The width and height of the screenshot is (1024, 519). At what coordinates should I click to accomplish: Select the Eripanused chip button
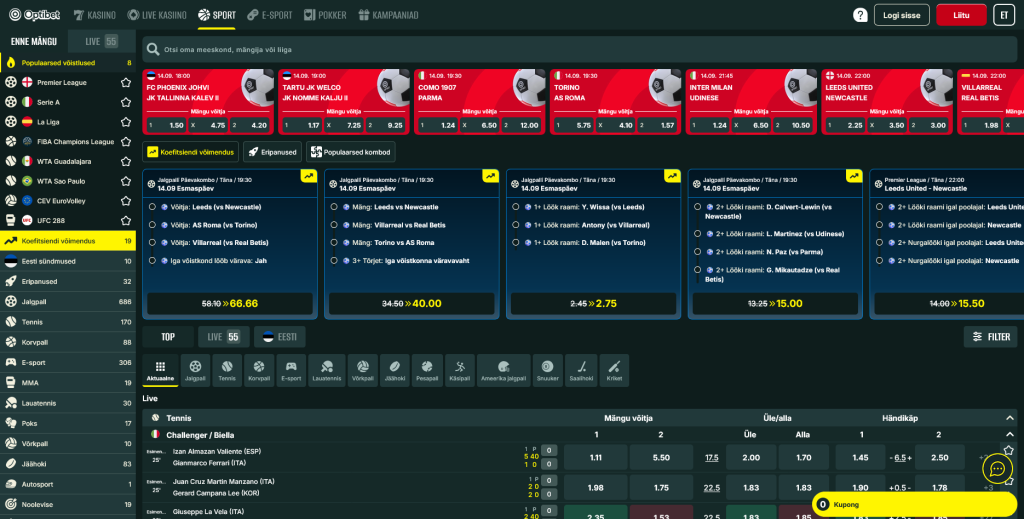[x=272, y=152]
